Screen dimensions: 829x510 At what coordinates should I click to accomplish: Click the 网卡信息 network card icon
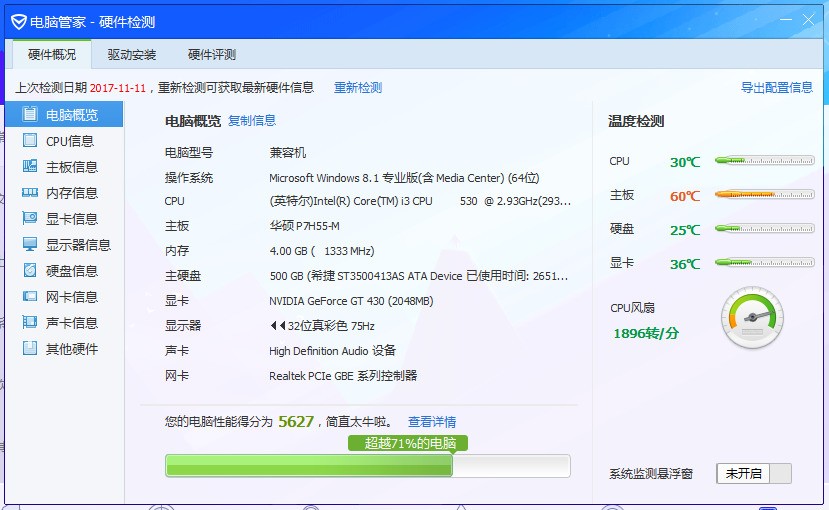click(30, 296)
